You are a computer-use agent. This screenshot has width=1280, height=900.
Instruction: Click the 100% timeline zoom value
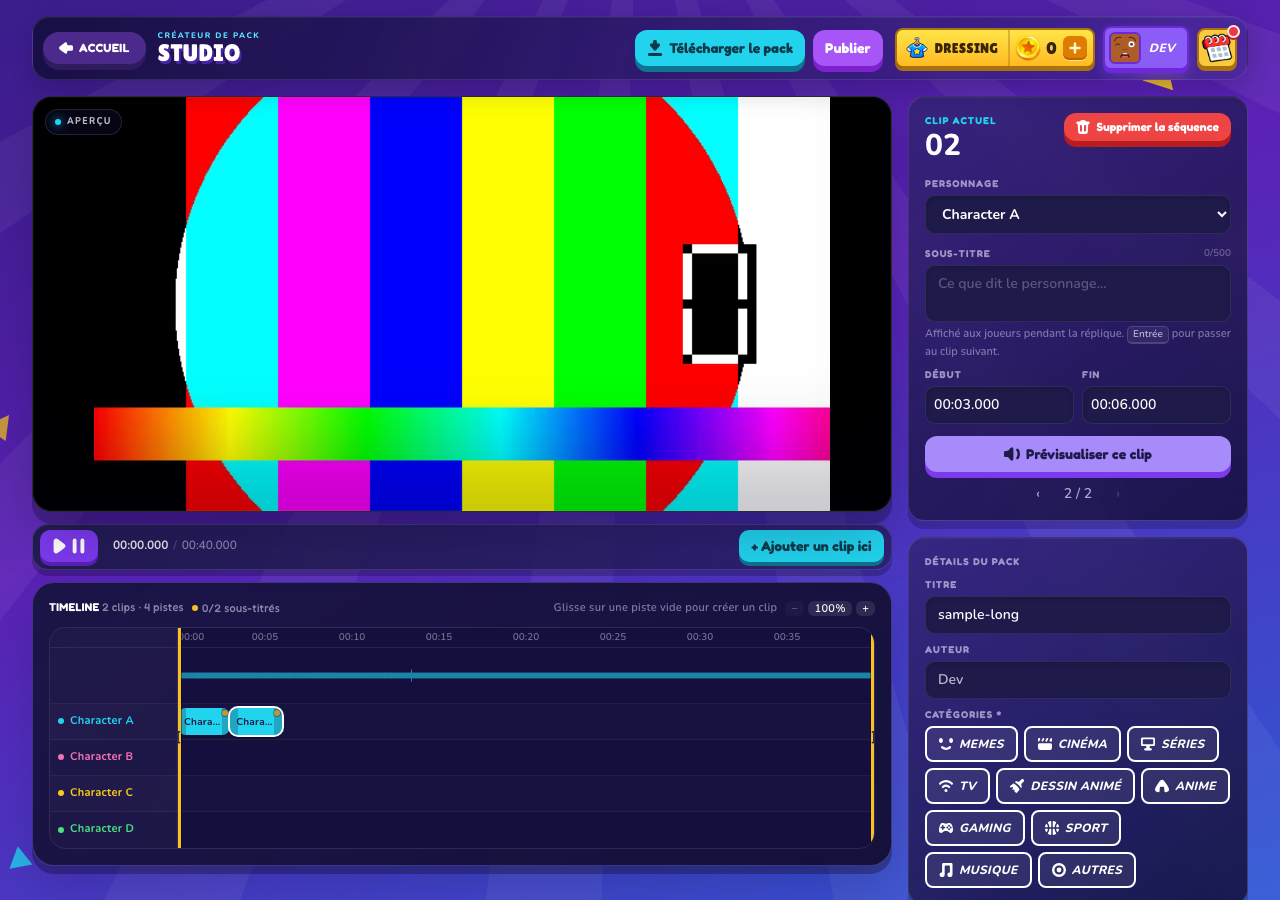pyautogui.click(x=828, y=608)
